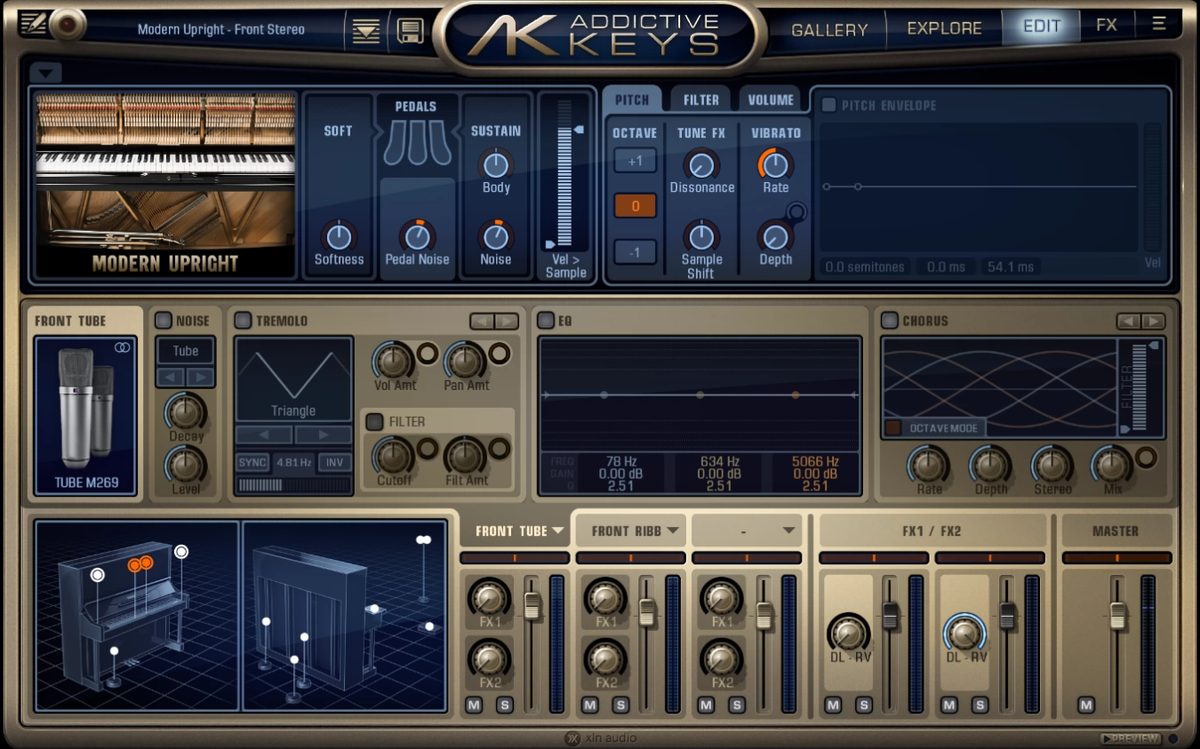The width and height of the screenshot is (1200, 749).
Task: Mute the Master channel
Action: pyautogui.click(x=1086, y=705)
